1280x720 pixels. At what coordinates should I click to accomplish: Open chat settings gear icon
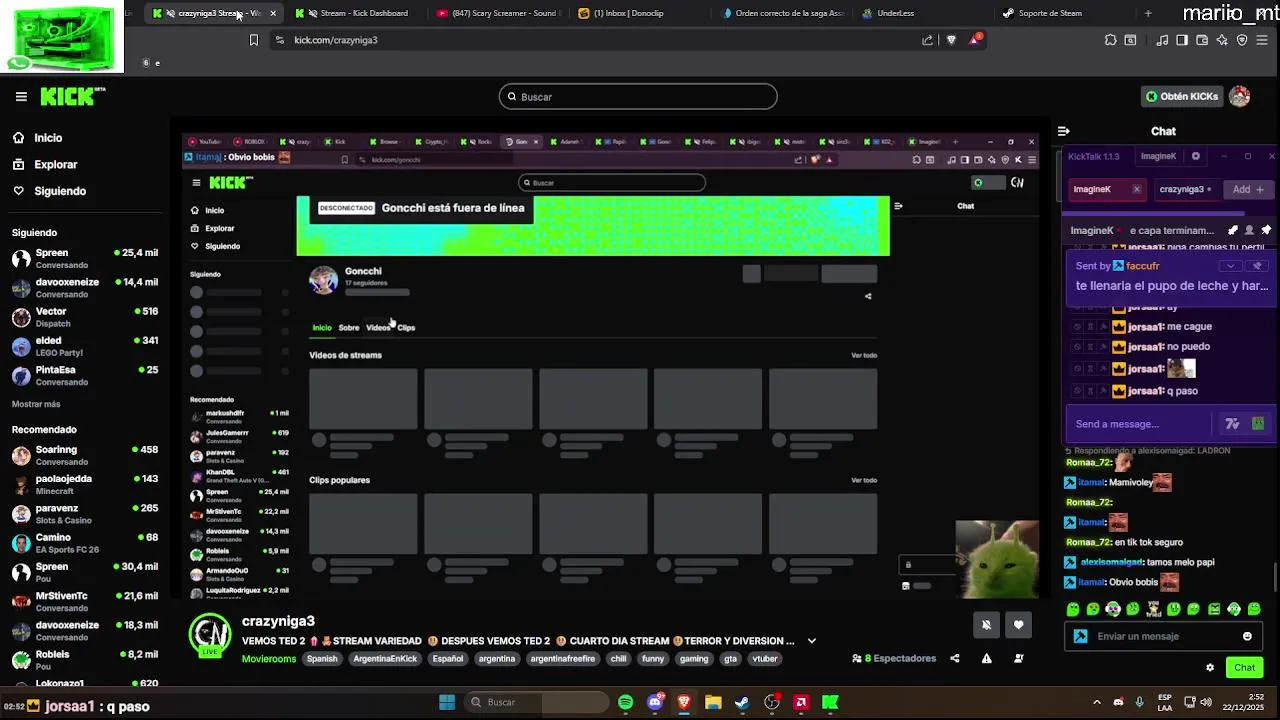click(1210, 667)
